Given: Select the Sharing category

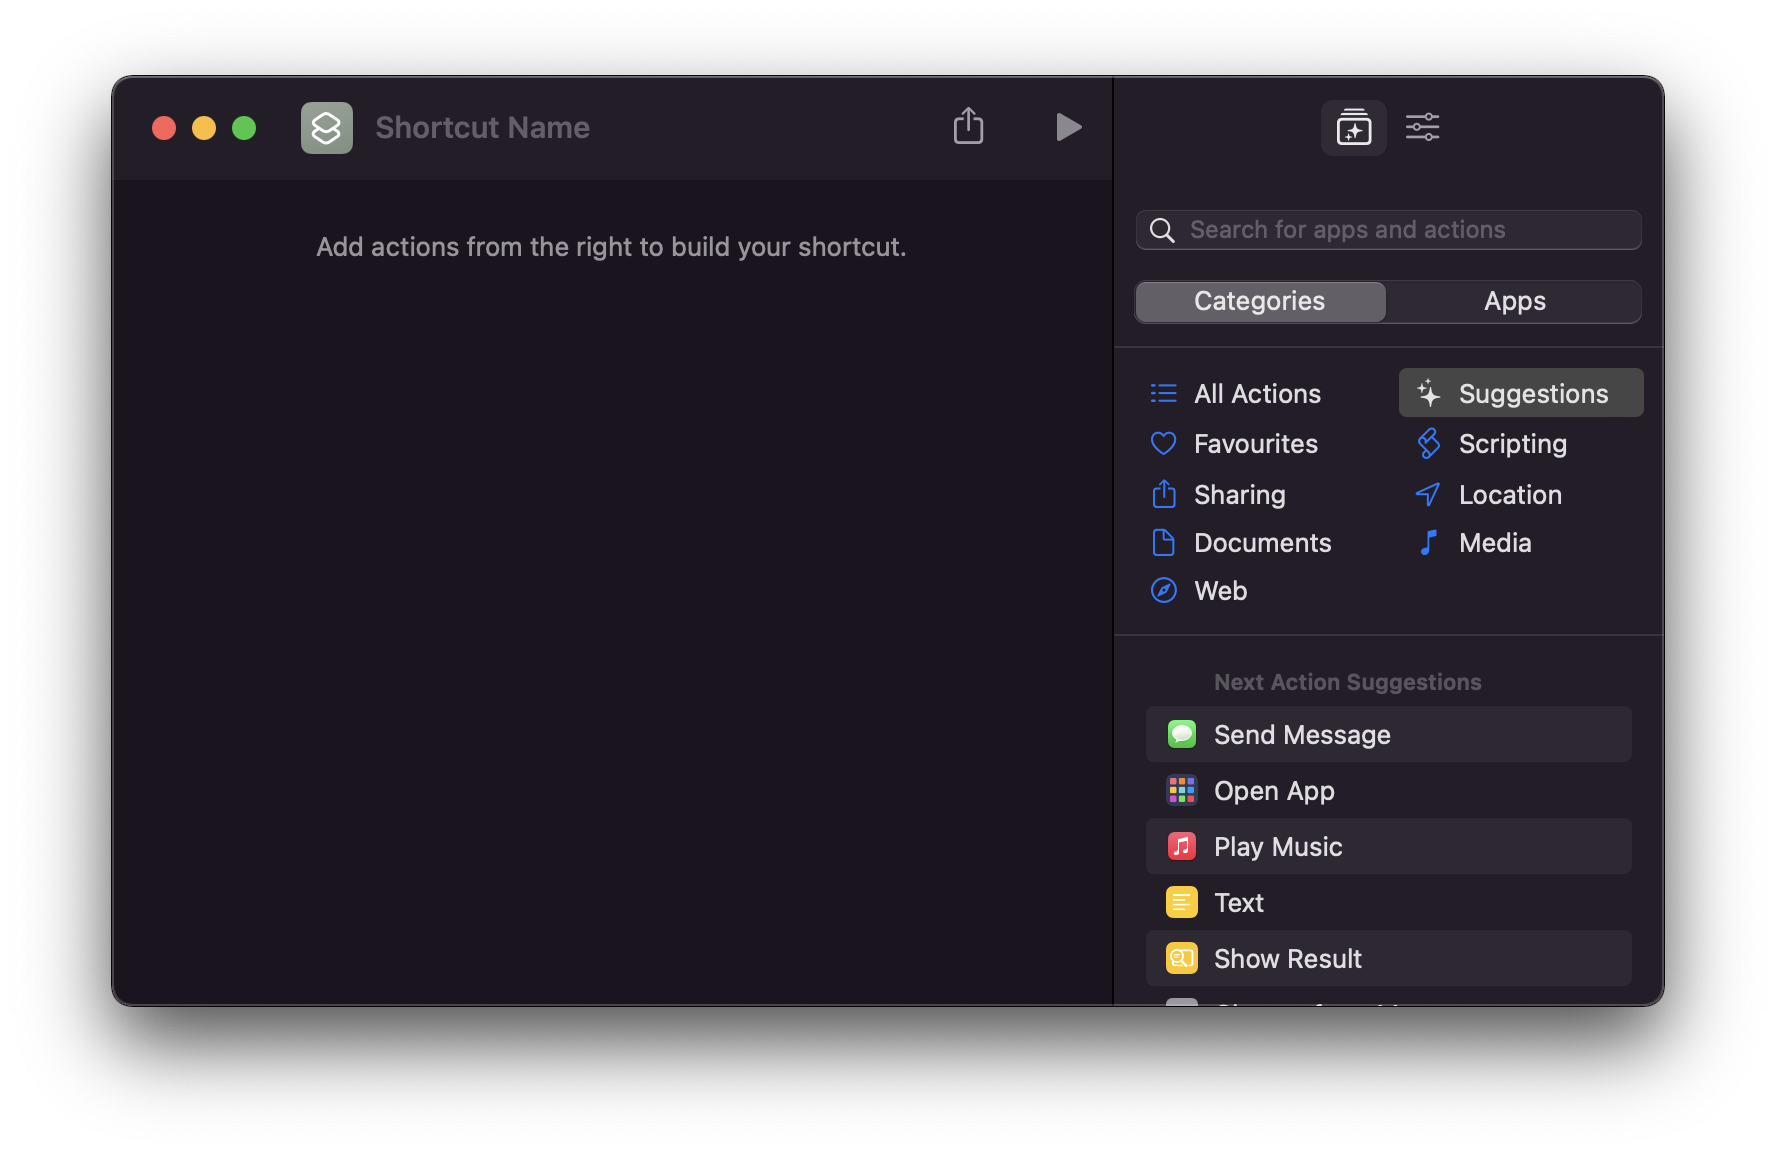Looking at the screenshot, I should point(1239,495).
